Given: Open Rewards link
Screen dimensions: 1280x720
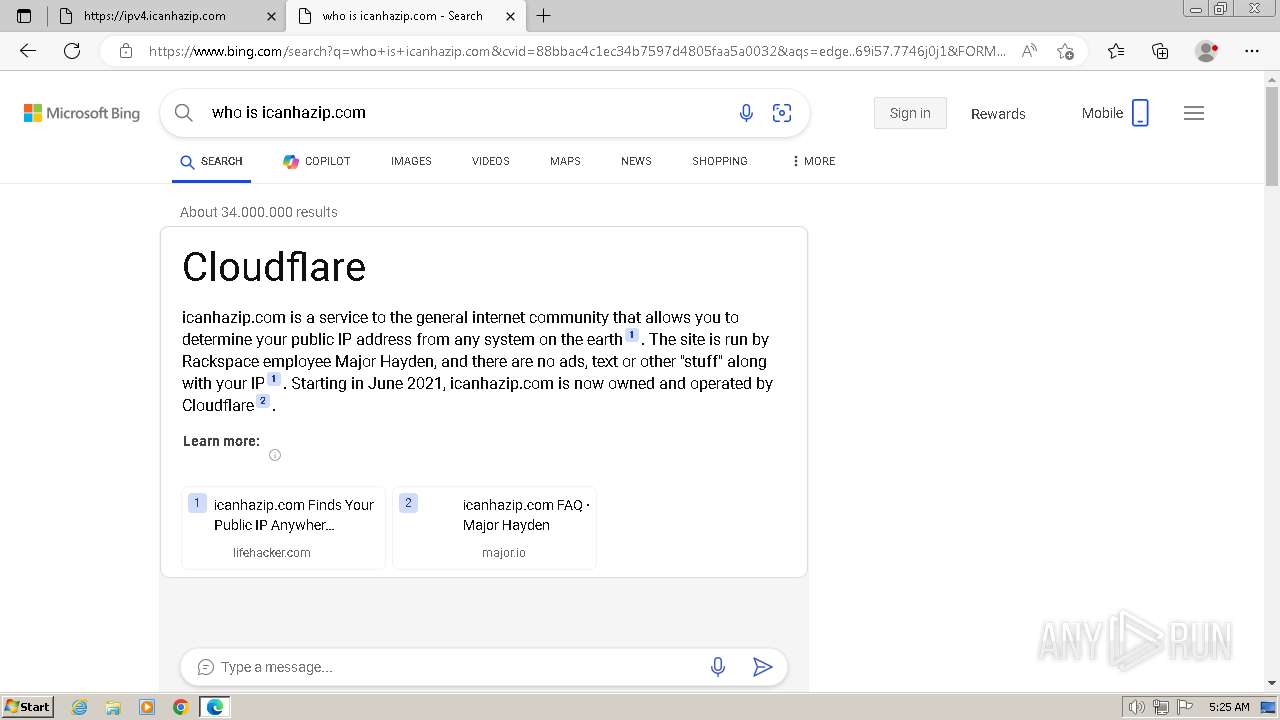Looking at the screenshot, I should pos(998,114).
